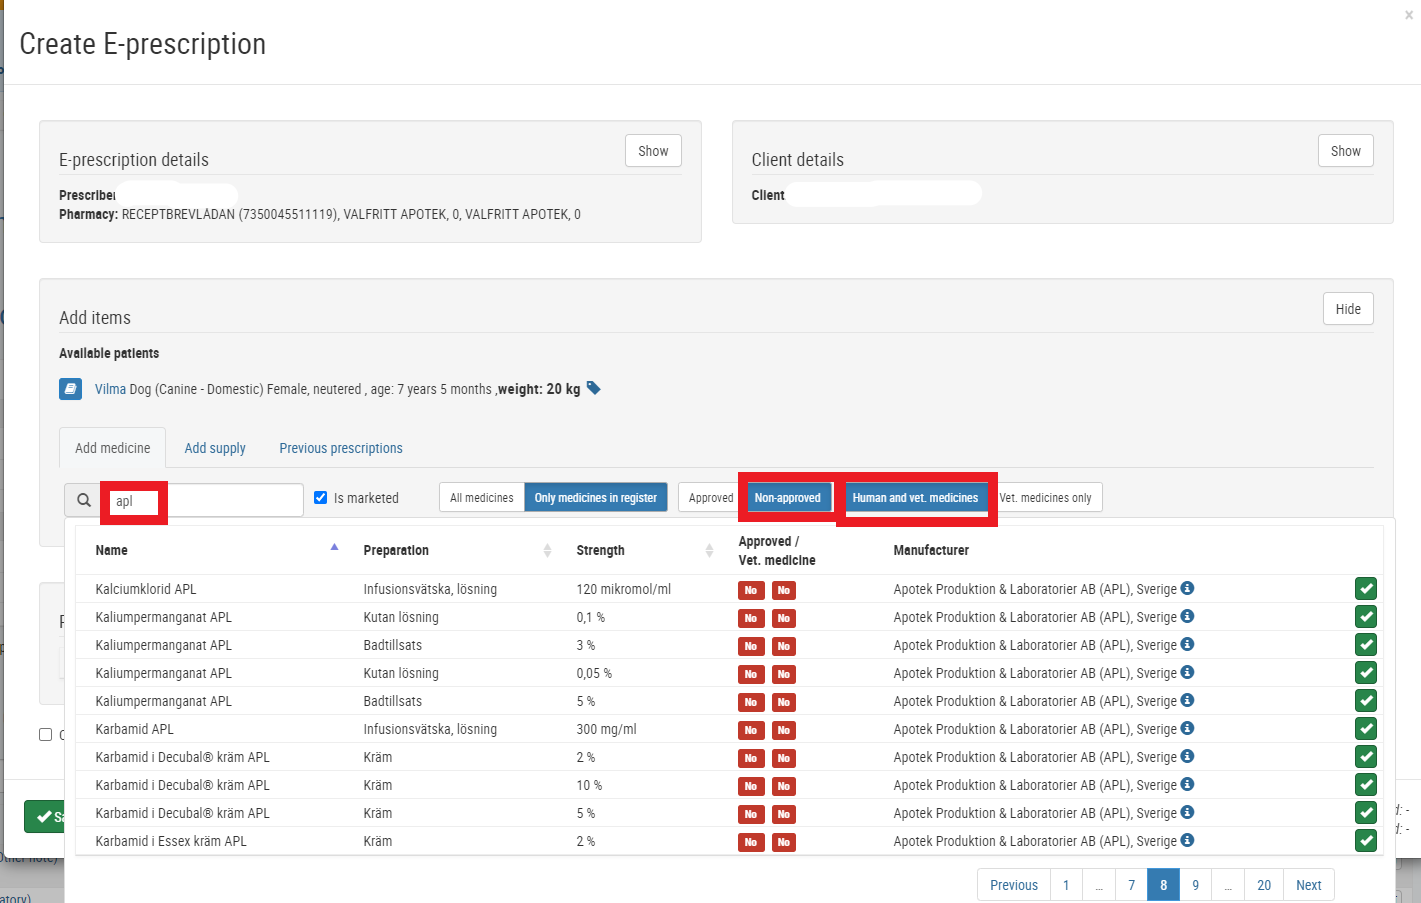Open manufacturer info for Karbamid APL row
The height and width of the screenshot is (903, 1421).
[x=1187, y=728]
